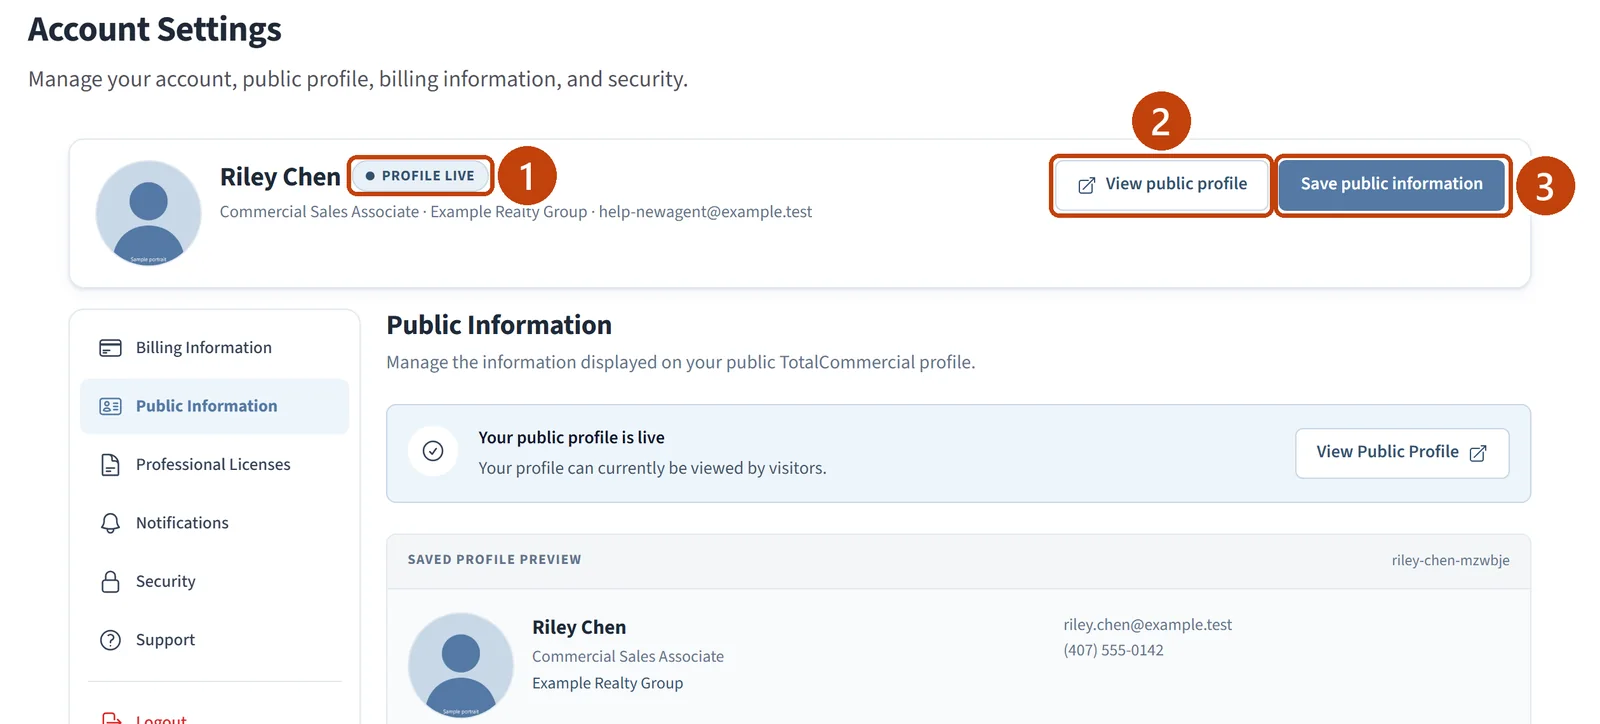Open the Security settings page

point(214,582)
